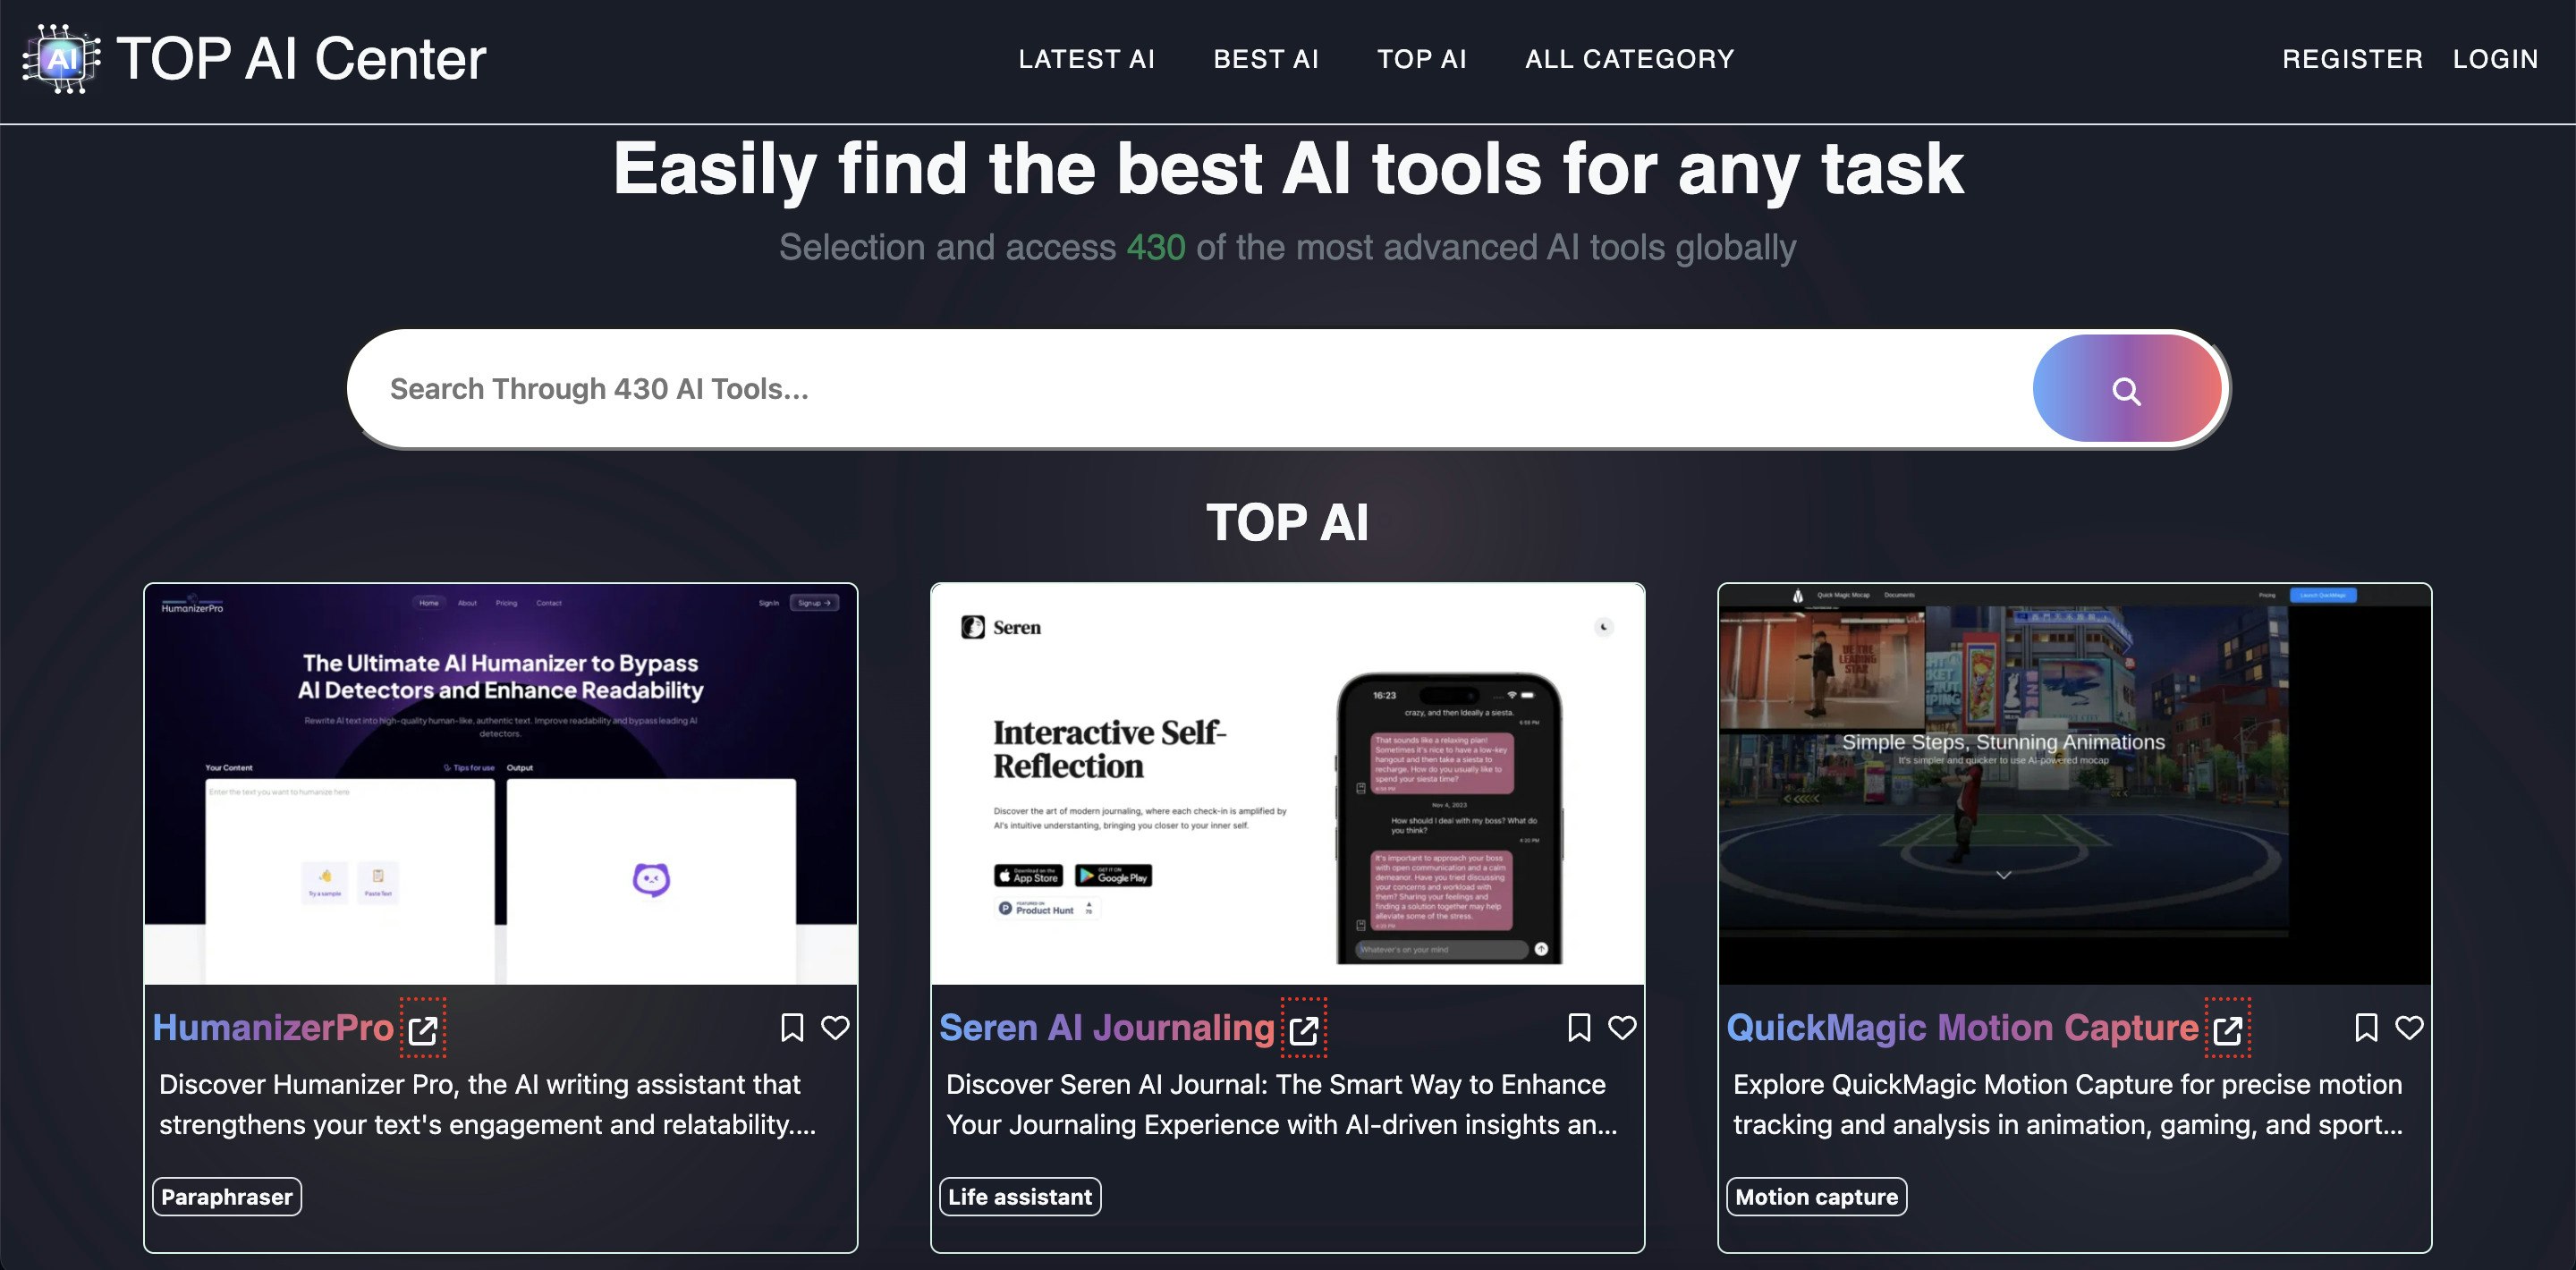Select TOP AI in the navigation bar
The width and height of the screenshot is (2576, 1270).
pyautogui.click(x=1421, y=59)
